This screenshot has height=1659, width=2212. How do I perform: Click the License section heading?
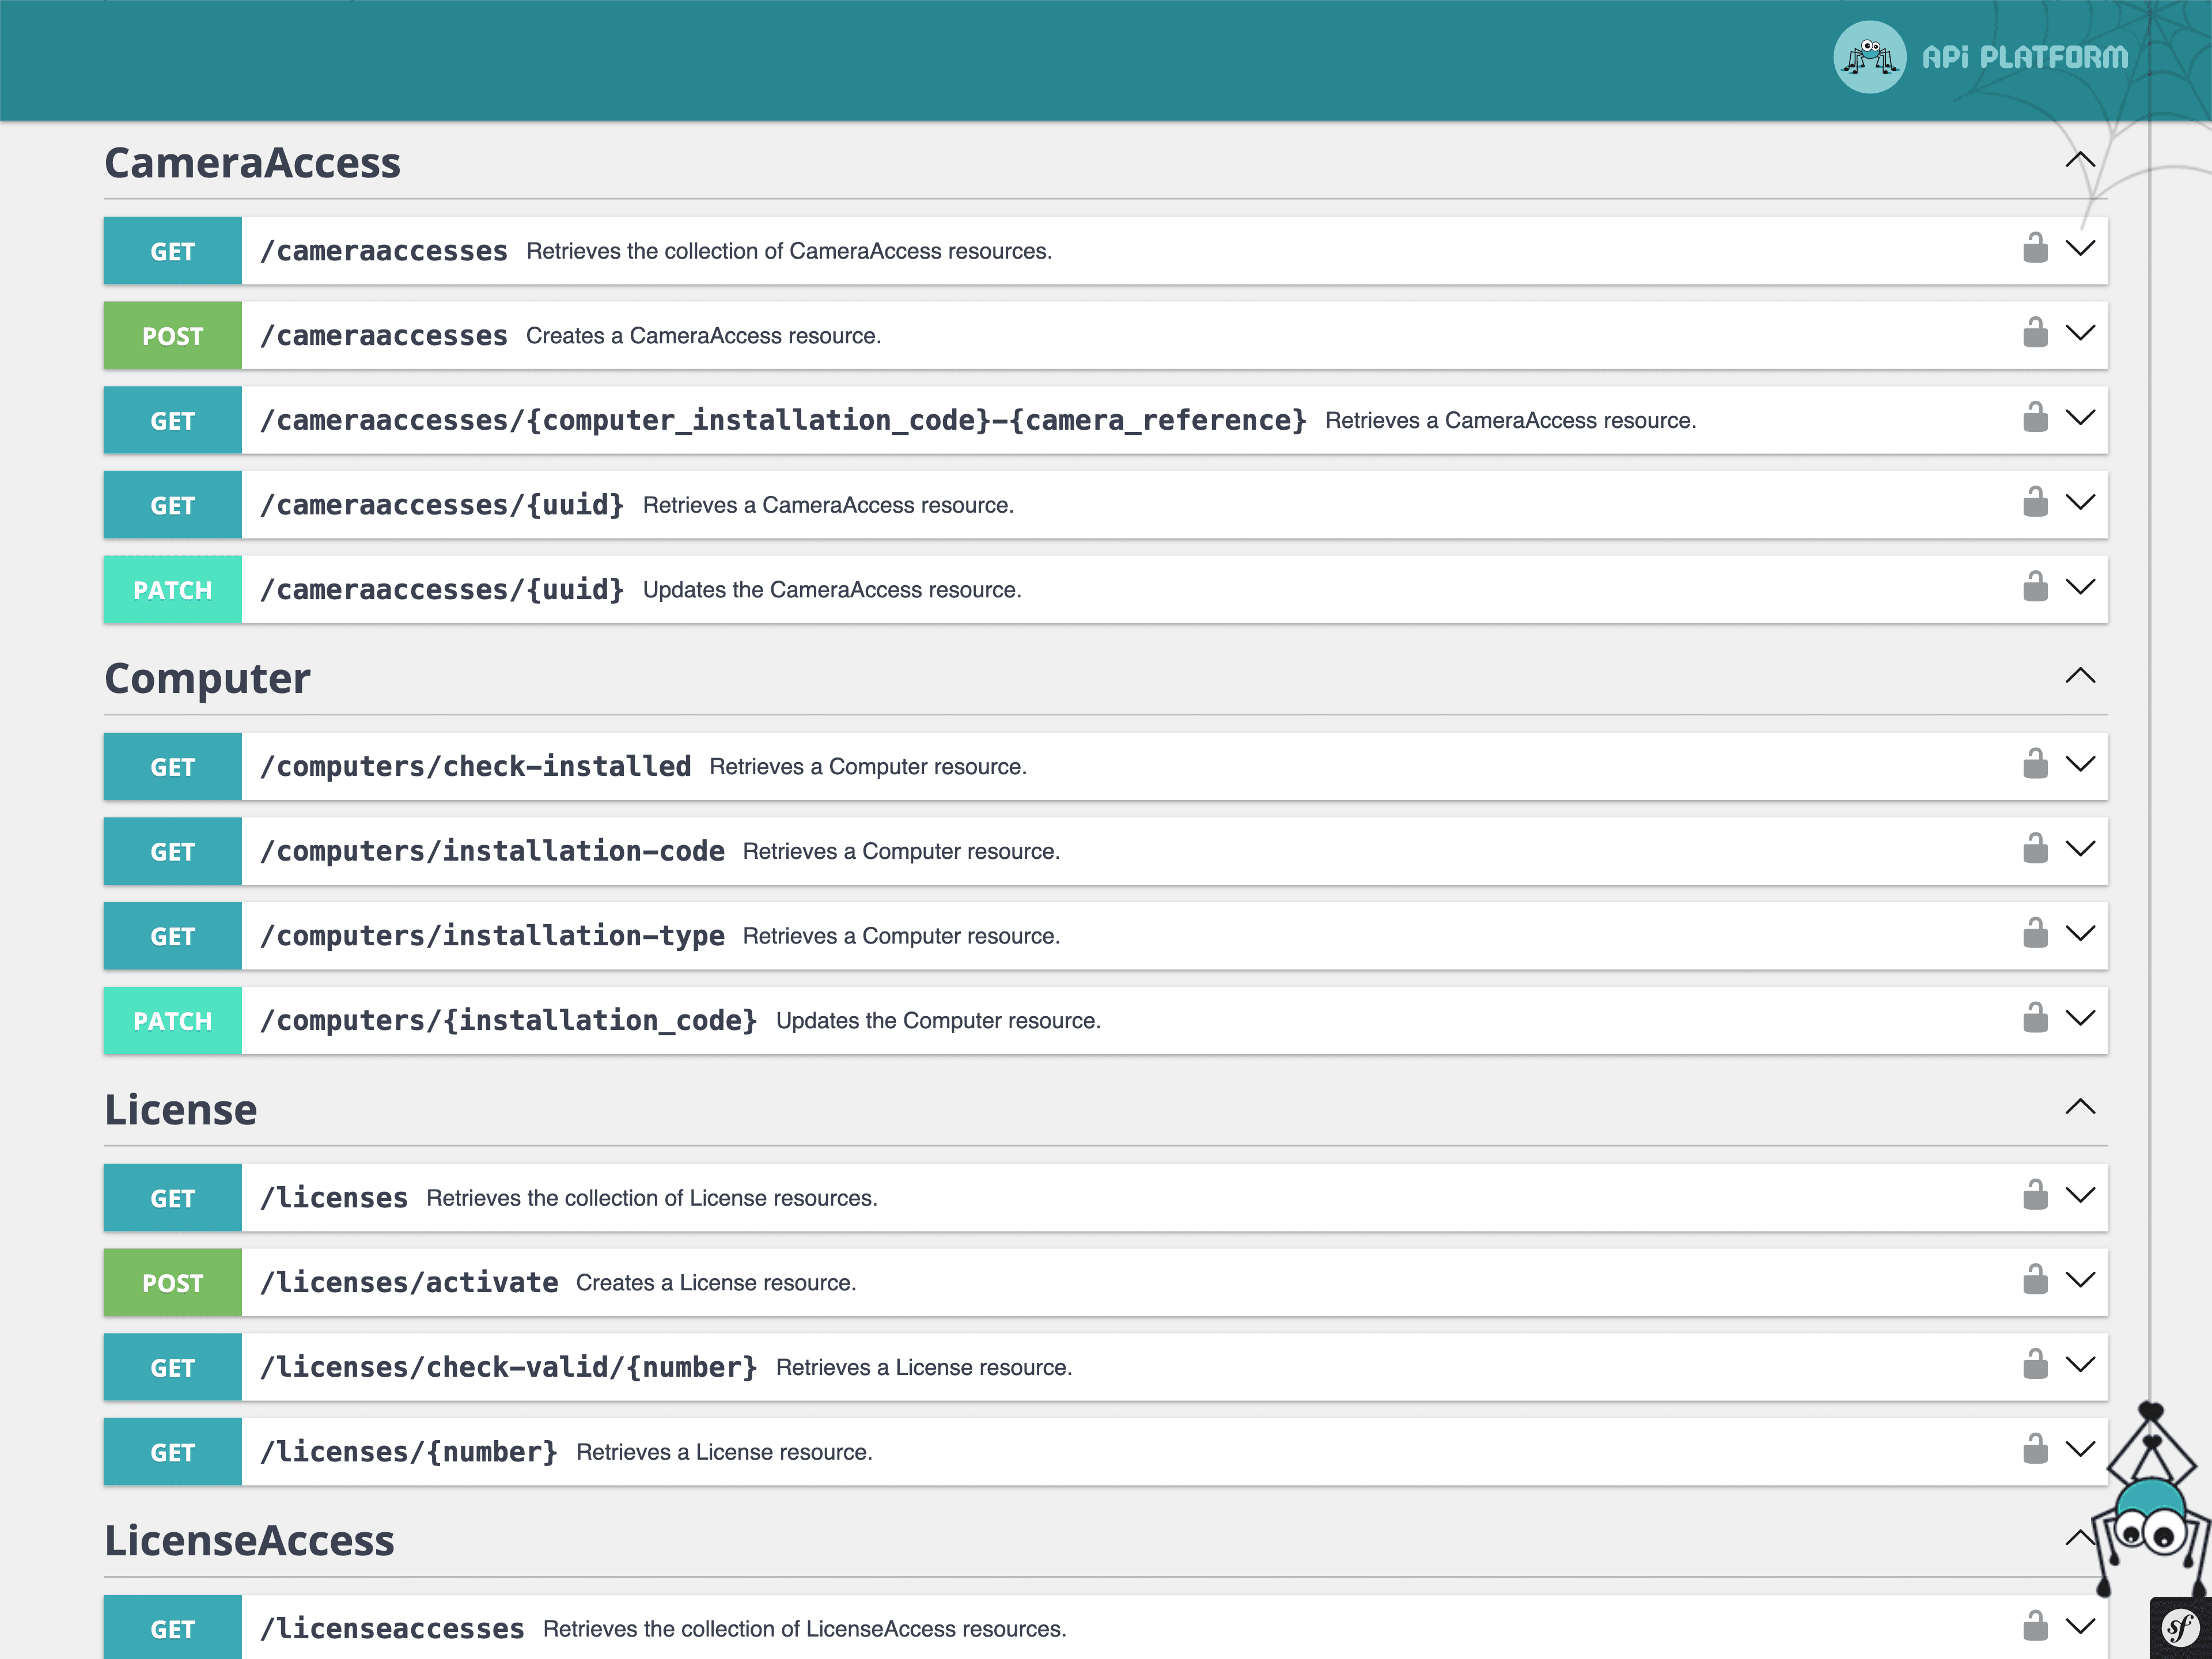[181, 1108]
